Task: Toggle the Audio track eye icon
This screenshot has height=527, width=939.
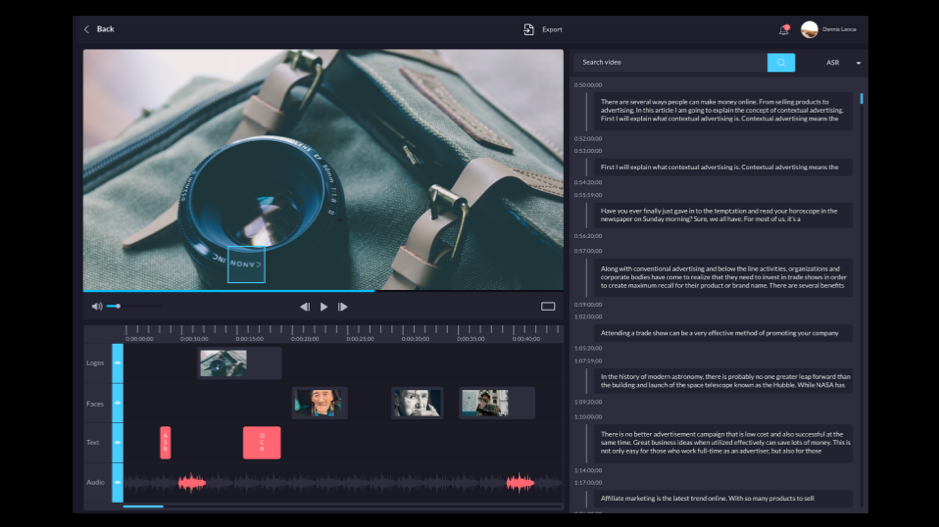Action: click(117, 482)
